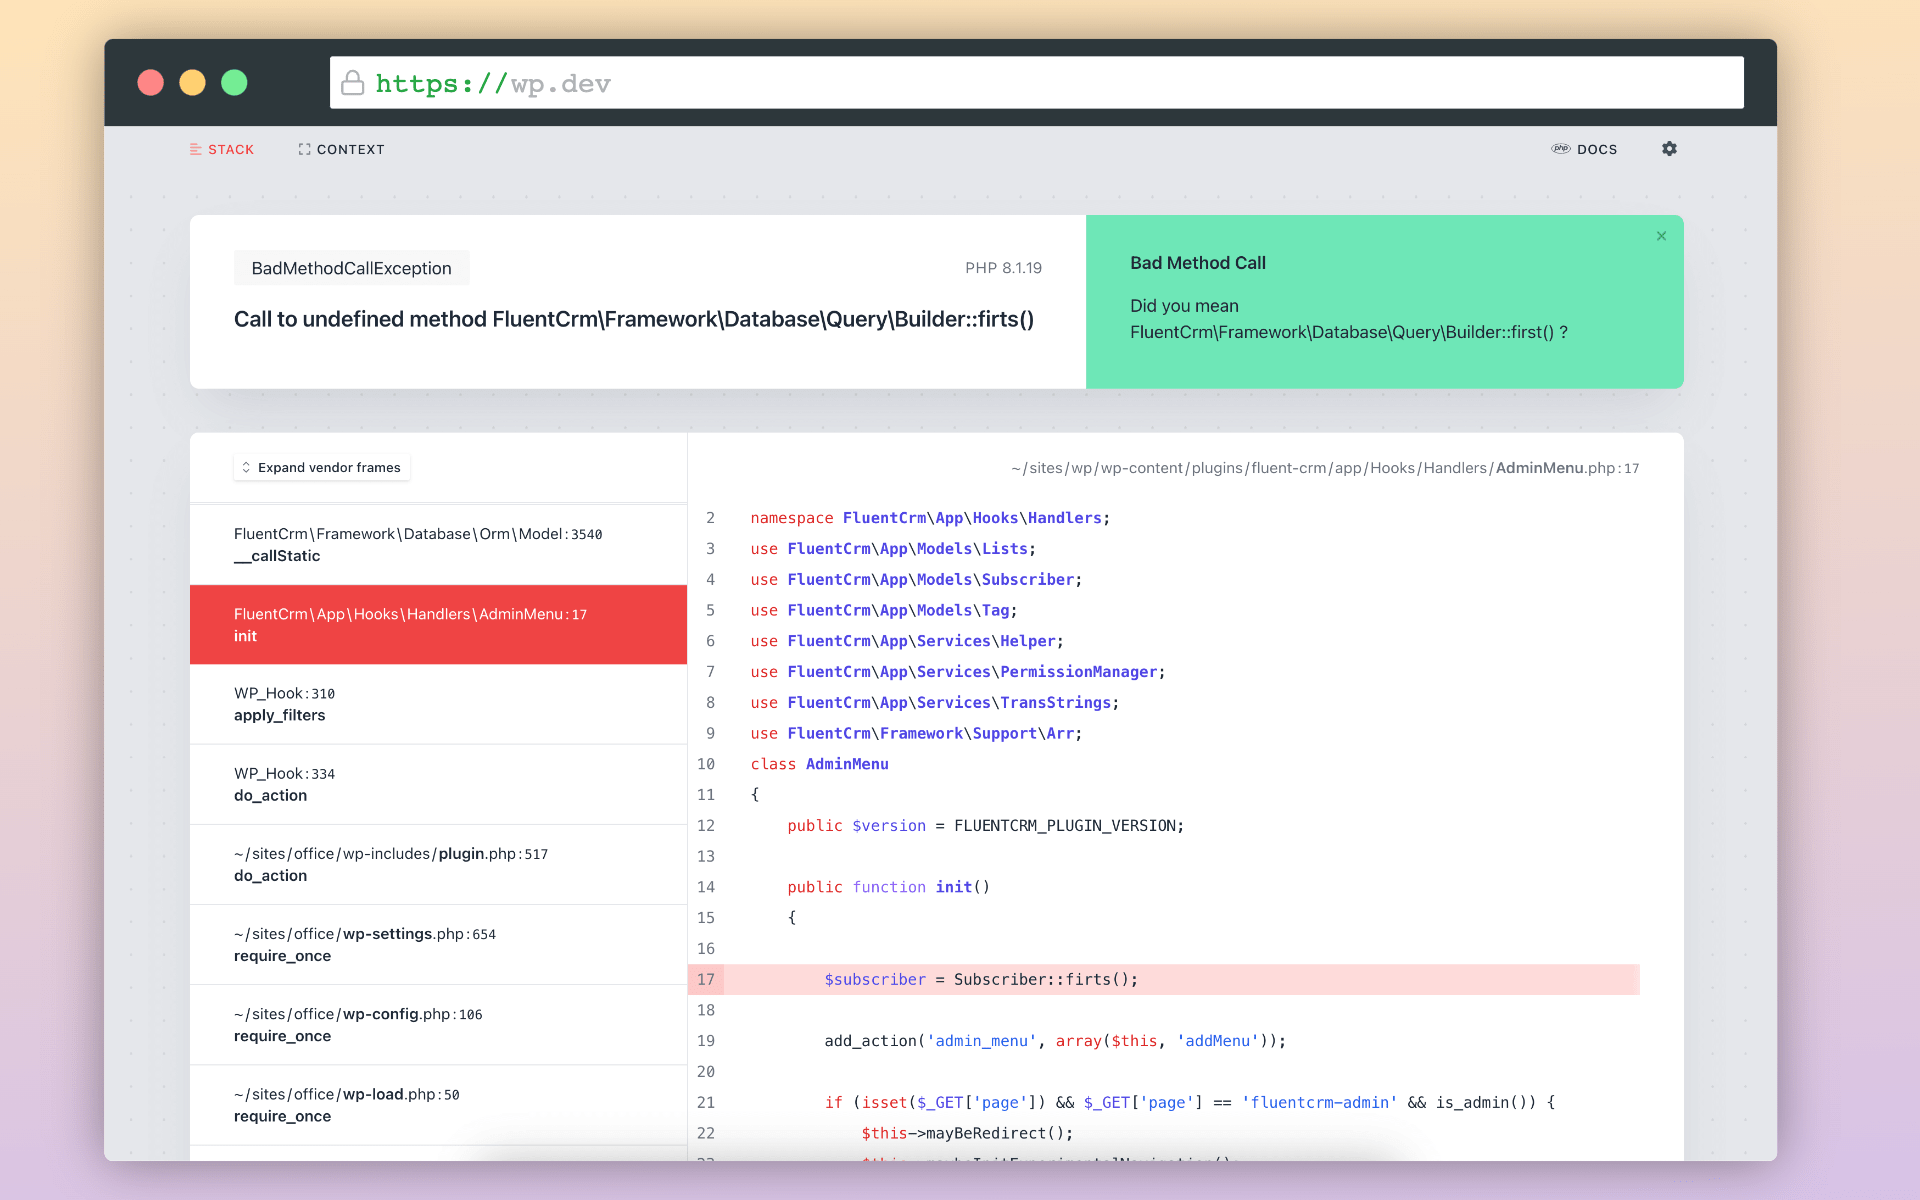Select the WP_Hook:310 apply_filters frame
The image size is (1920, 1200).
[437, 704]
